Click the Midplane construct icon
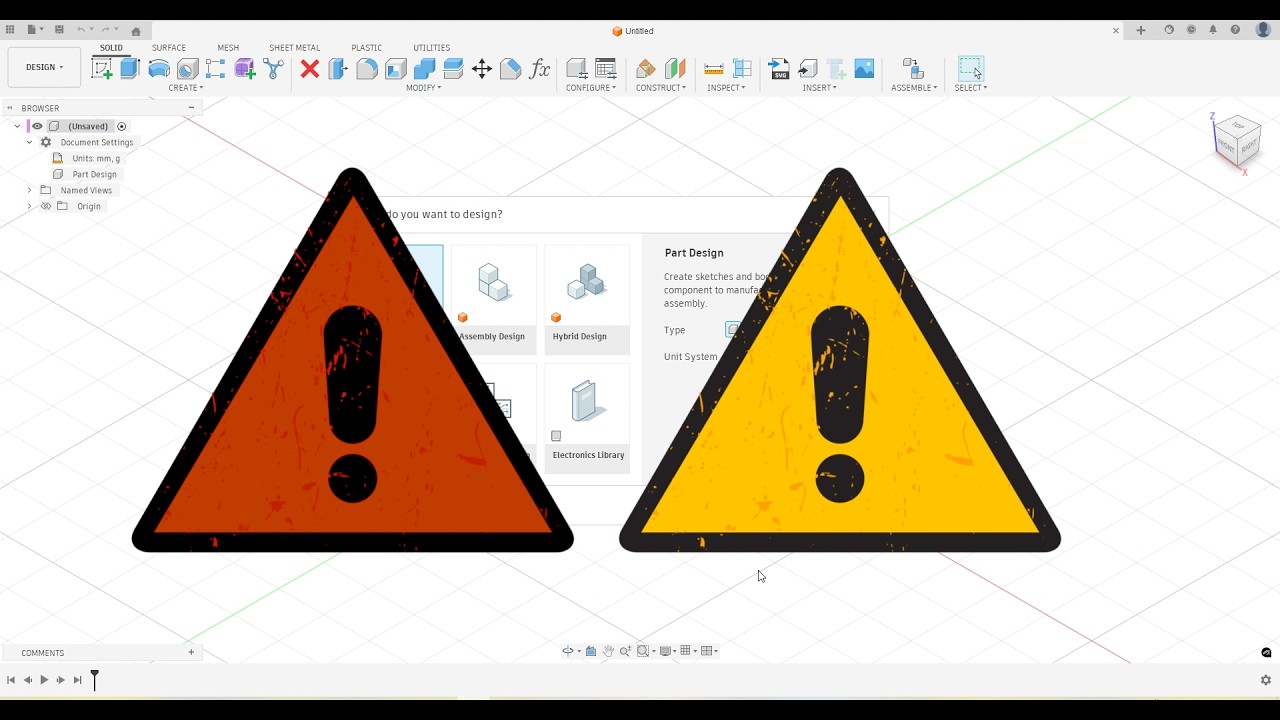This screenshot has width=1280, height=720. 675,69
